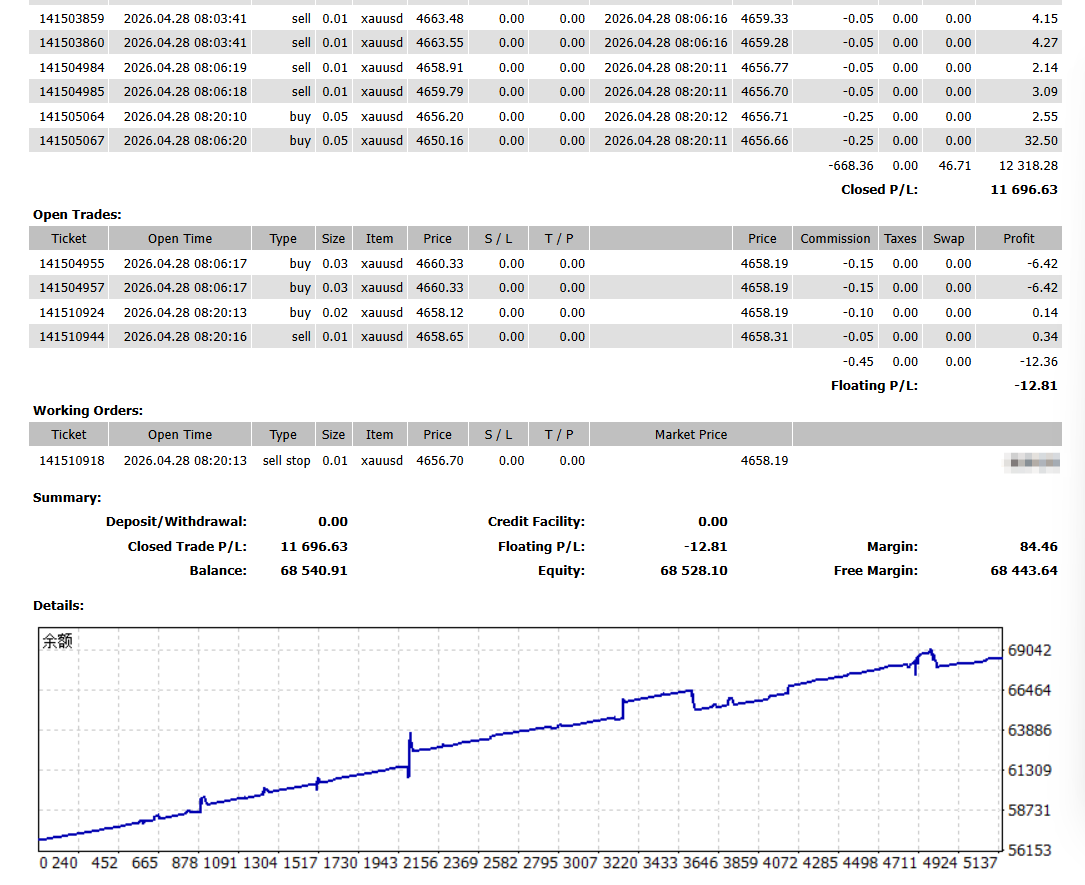The height and width of the screenshot is (885, 1085).
Task: Click chart axis value 56153
Action: click(x=1029, y=850)
